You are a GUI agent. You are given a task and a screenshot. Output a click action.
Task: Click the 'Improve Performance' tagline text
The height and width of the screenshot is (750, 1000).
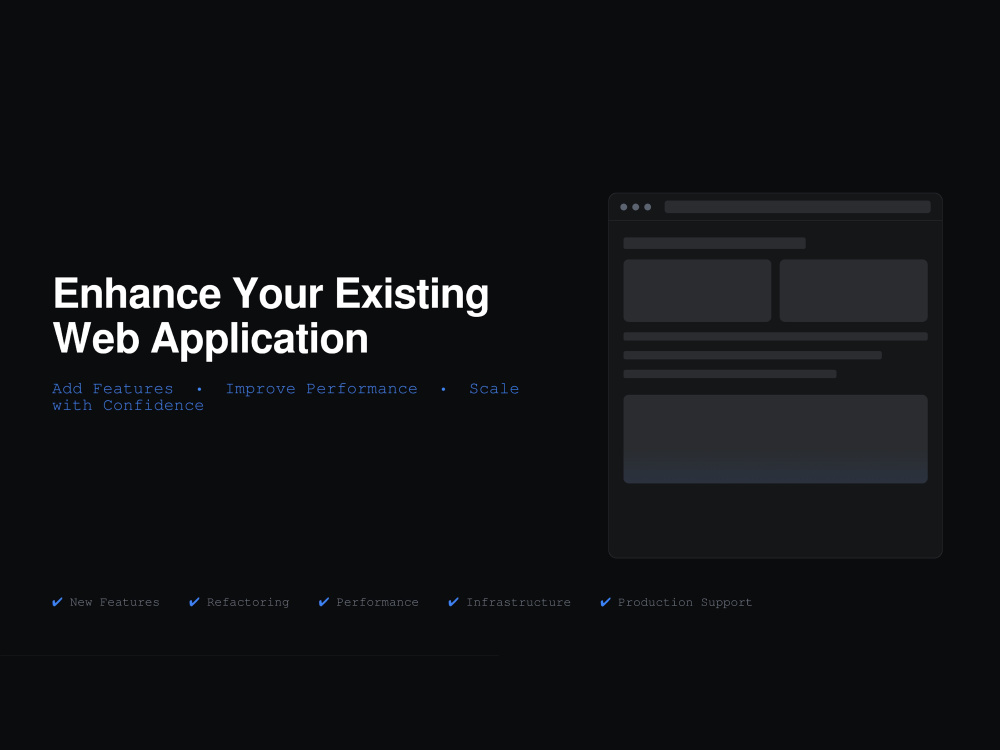point(321,388)
